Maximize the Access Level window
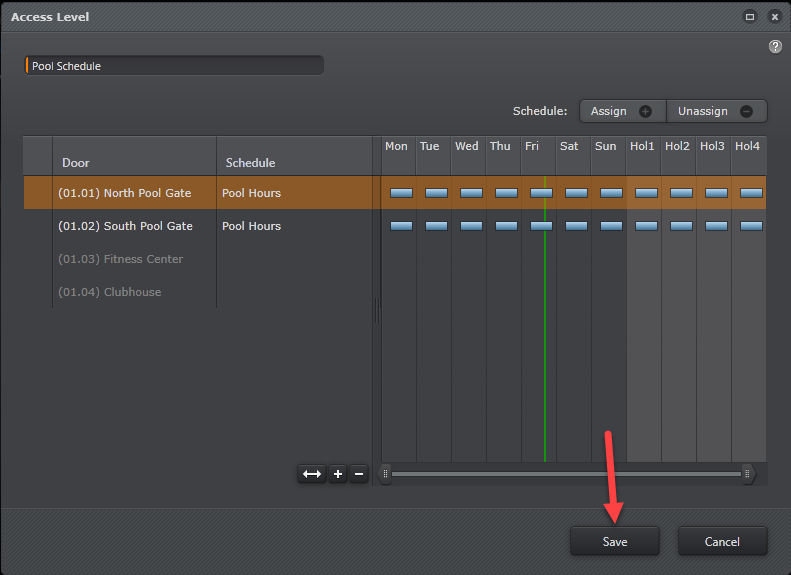This screenshot has height=575, width=791. coord(750,17)
